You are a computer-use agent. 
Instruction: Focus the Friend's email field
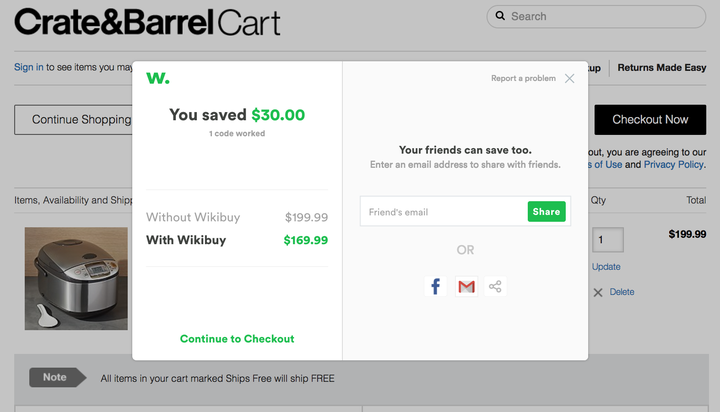[x=444, y=211]
